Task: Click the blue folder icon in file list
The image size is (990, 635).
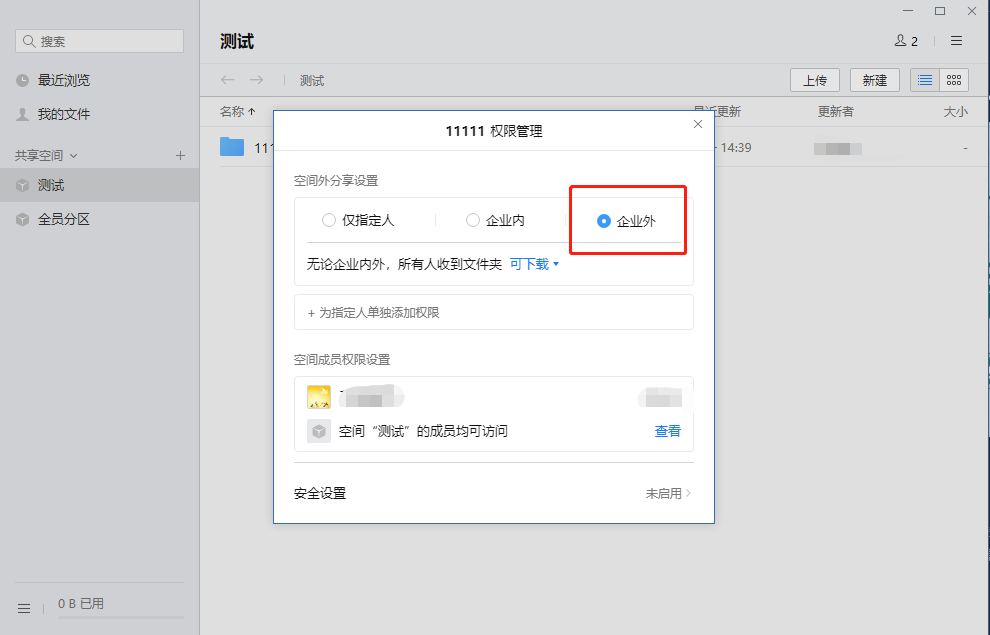Action: coord(232,146)
